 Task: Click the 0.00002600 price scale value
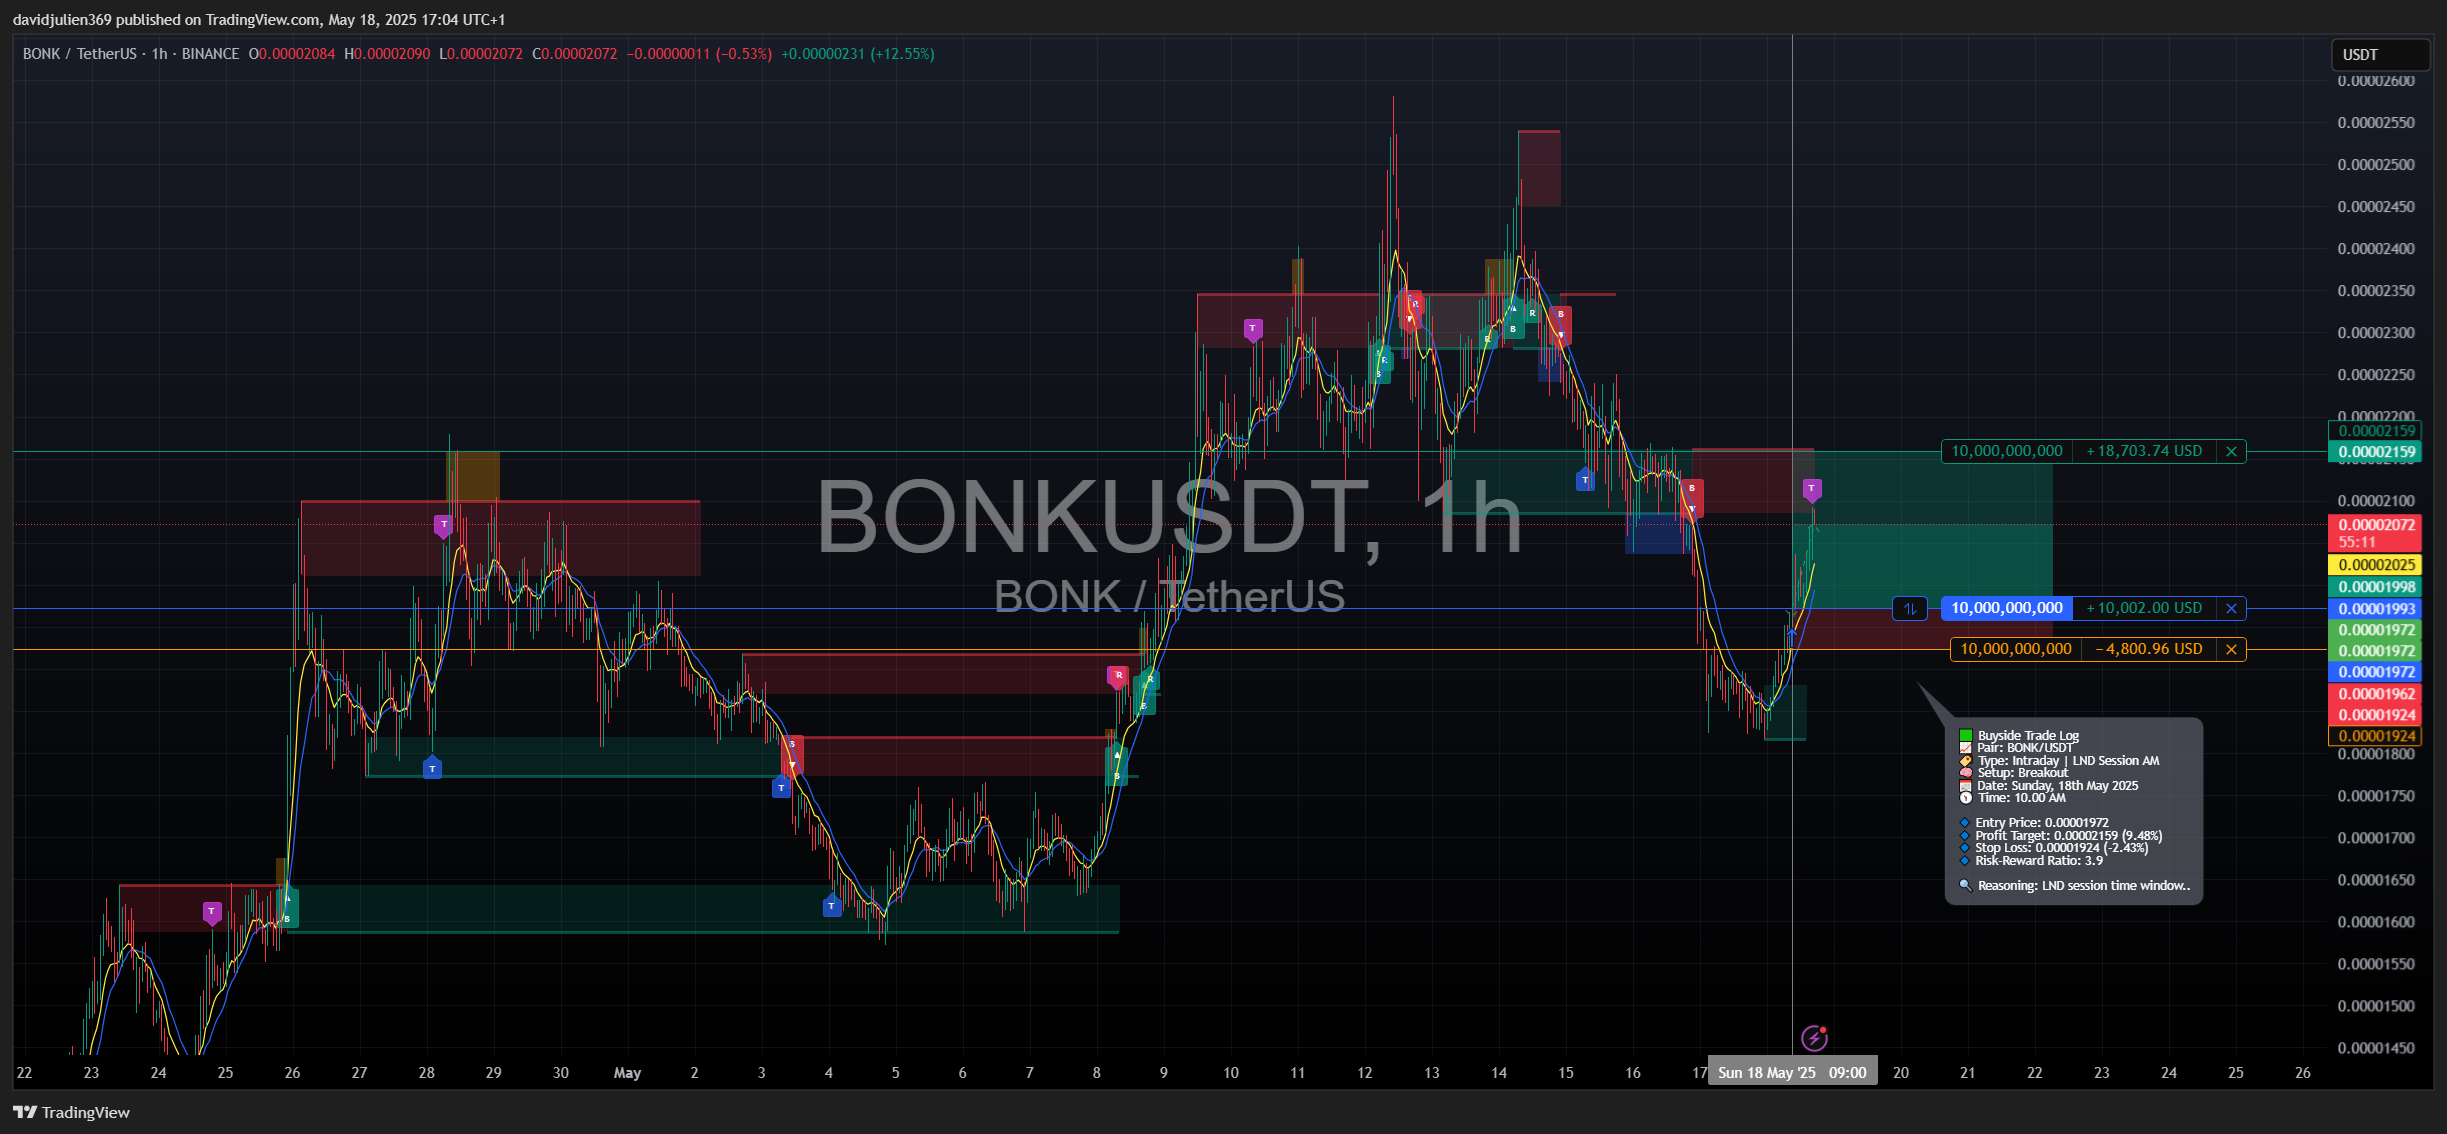coord(2376,81)
